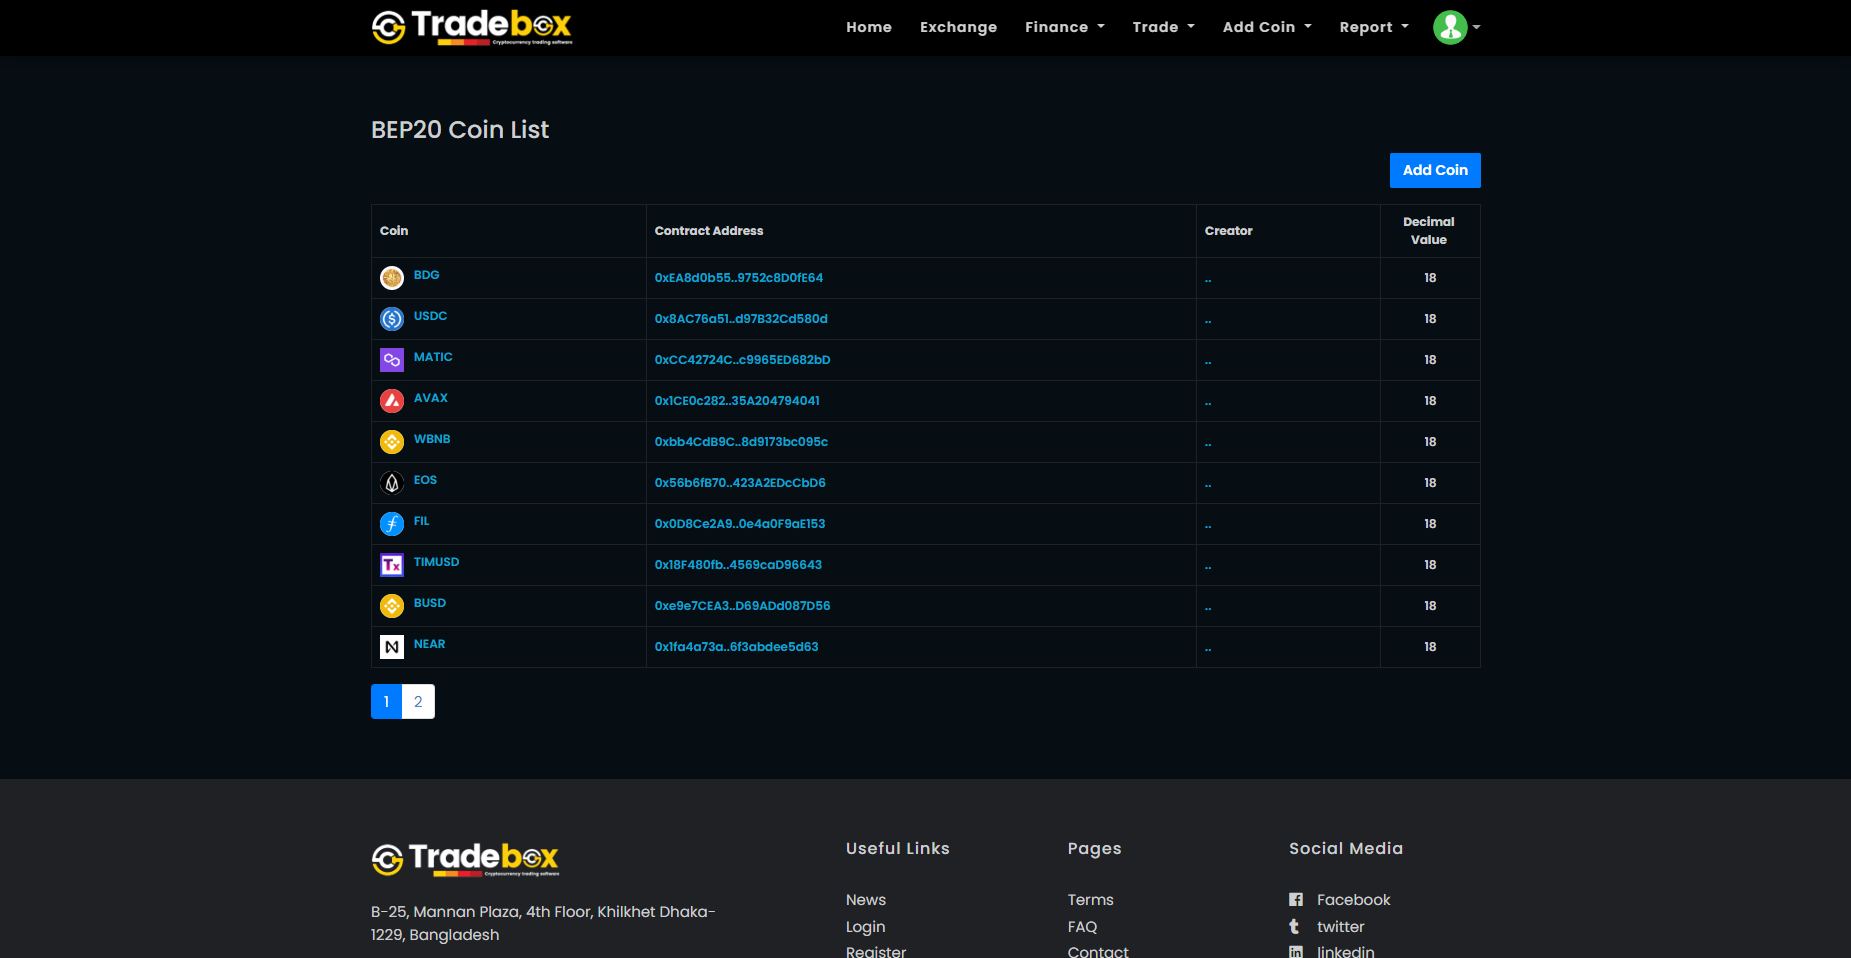
Task: Open the NEAR coin link
Action: coord(430,644)
